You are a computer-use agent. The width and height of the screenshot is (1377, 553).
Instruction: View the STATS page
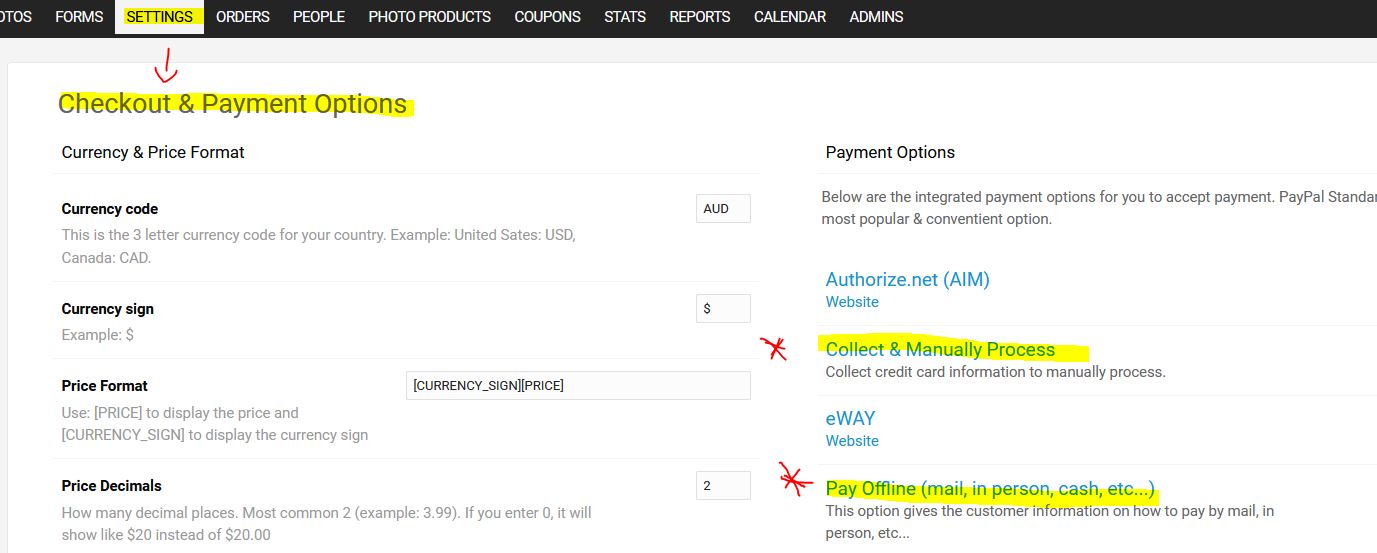click(x=625, y=17)
